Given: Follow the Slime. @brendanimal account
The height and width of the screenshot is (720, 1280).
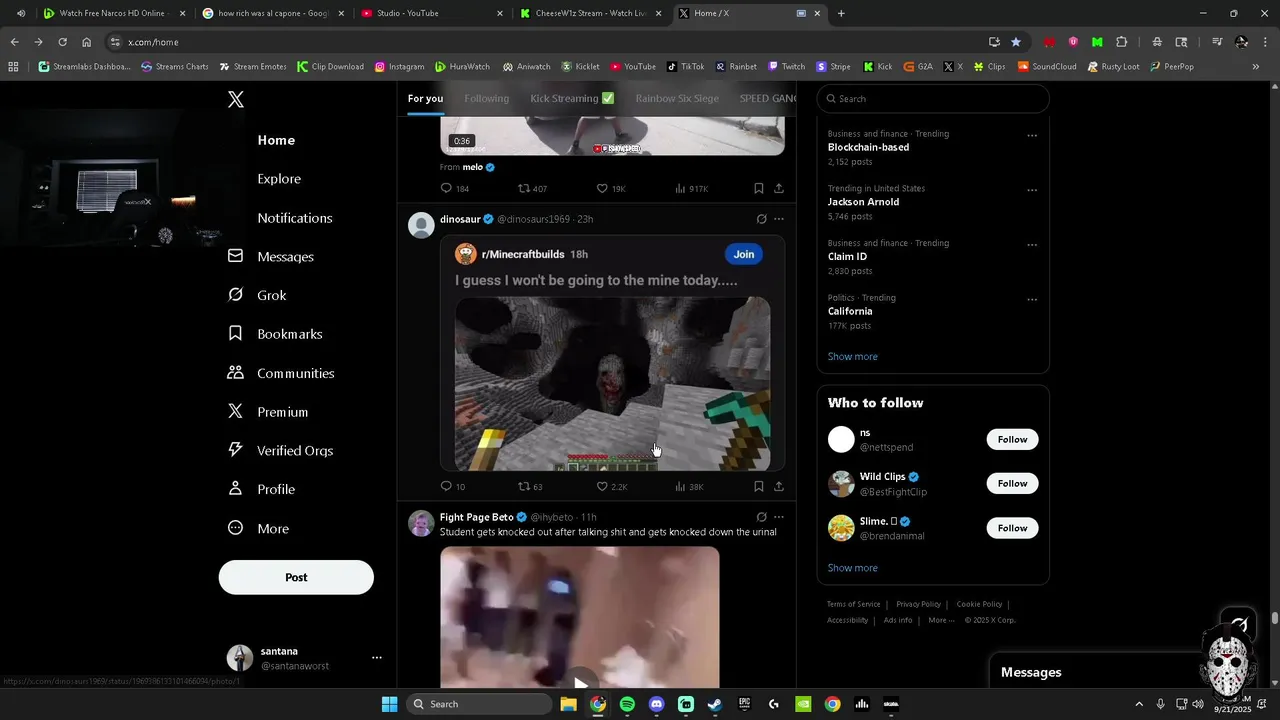Looking at the screenshot, I should [x=1012, y=528].
